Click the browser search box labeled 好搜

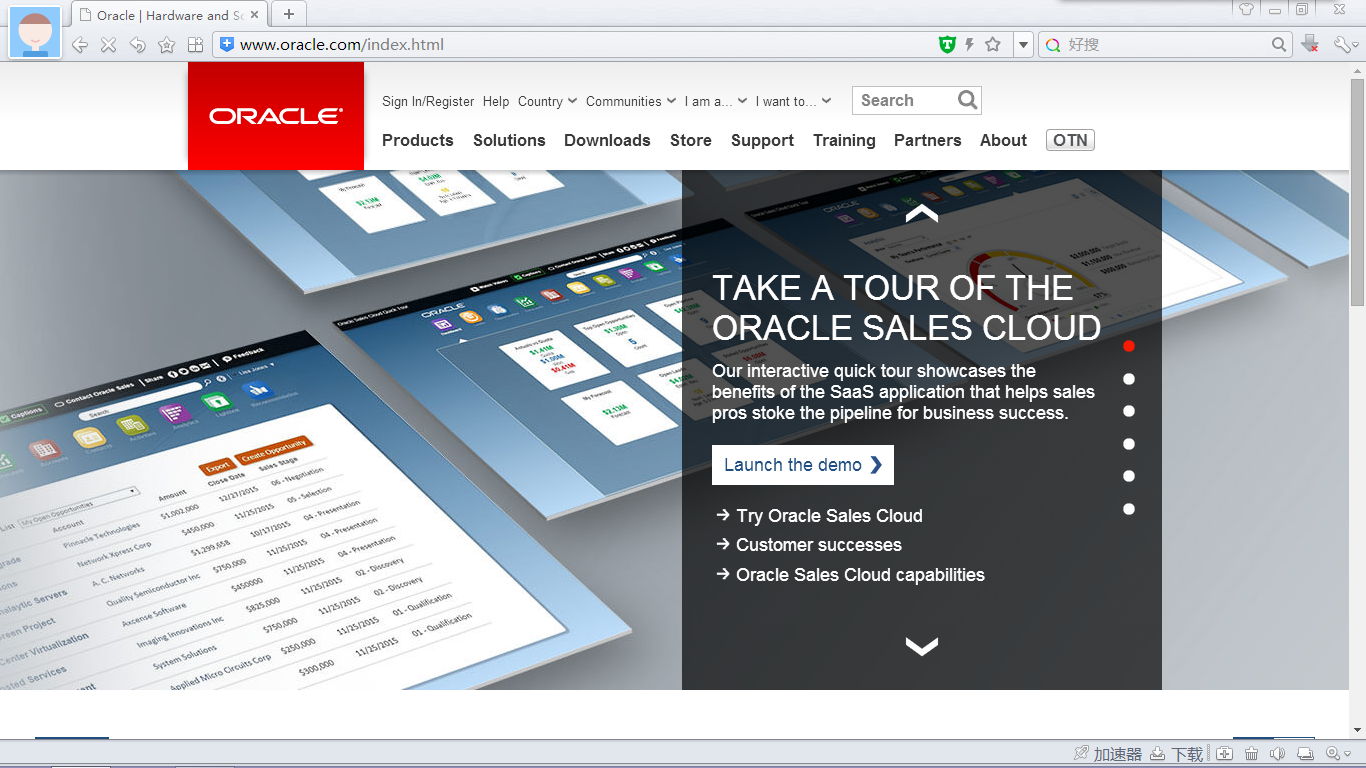click(1167, 44)
